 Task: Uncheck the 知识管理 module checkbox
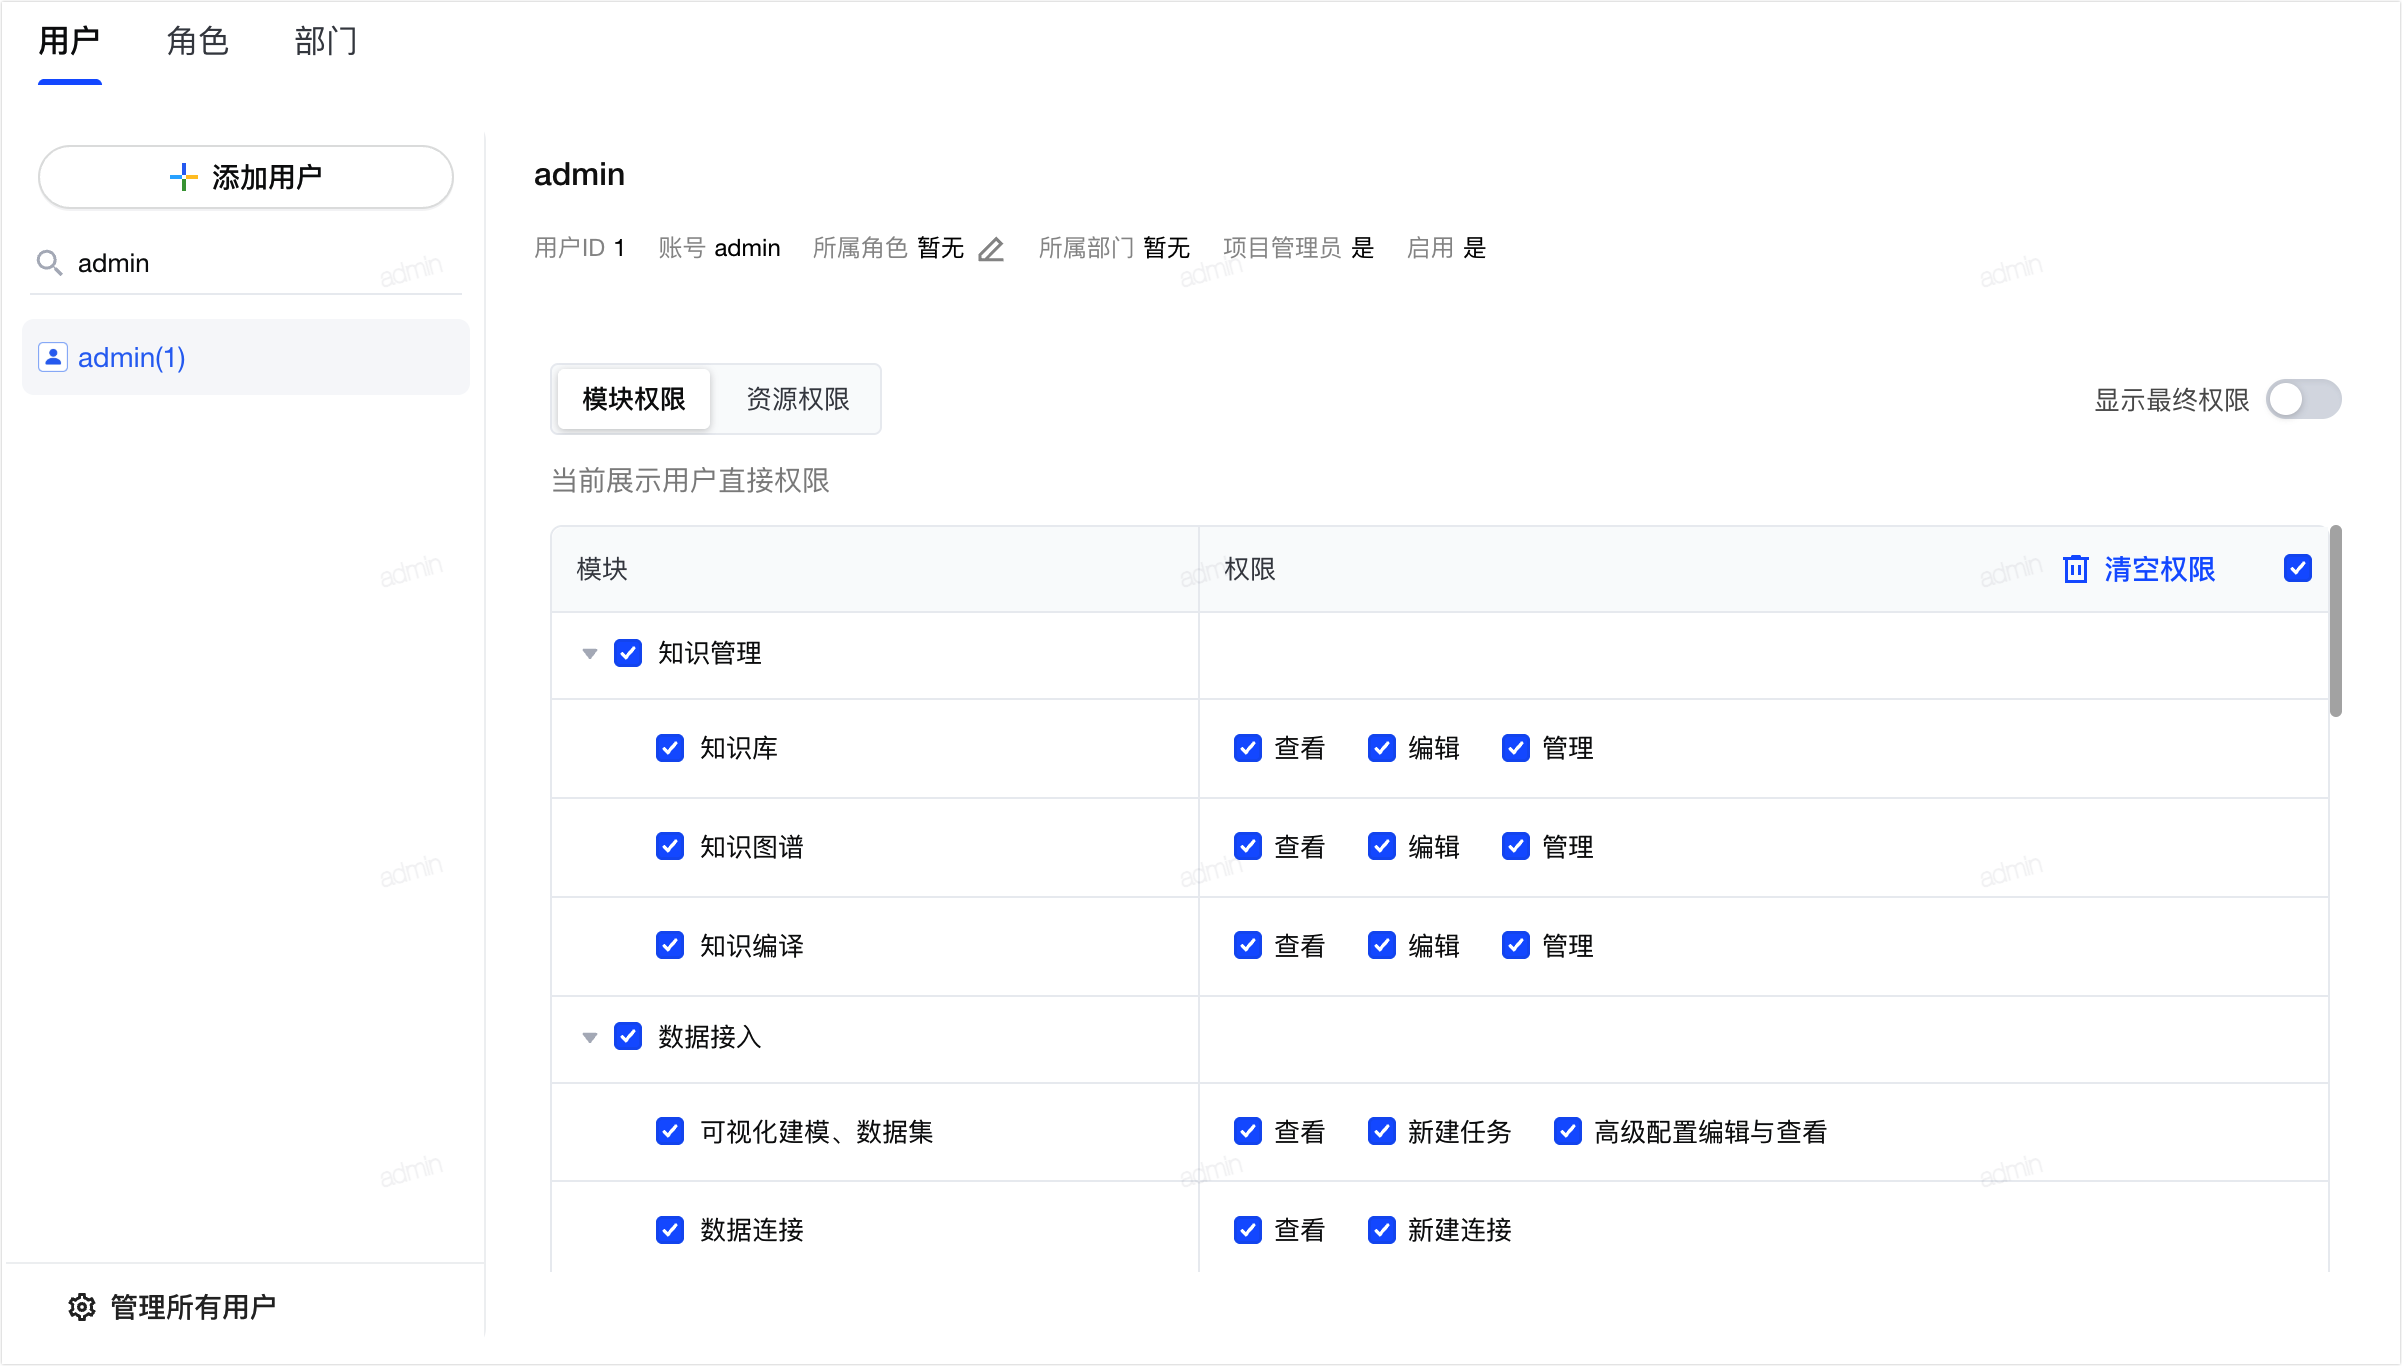click(628, 653)
